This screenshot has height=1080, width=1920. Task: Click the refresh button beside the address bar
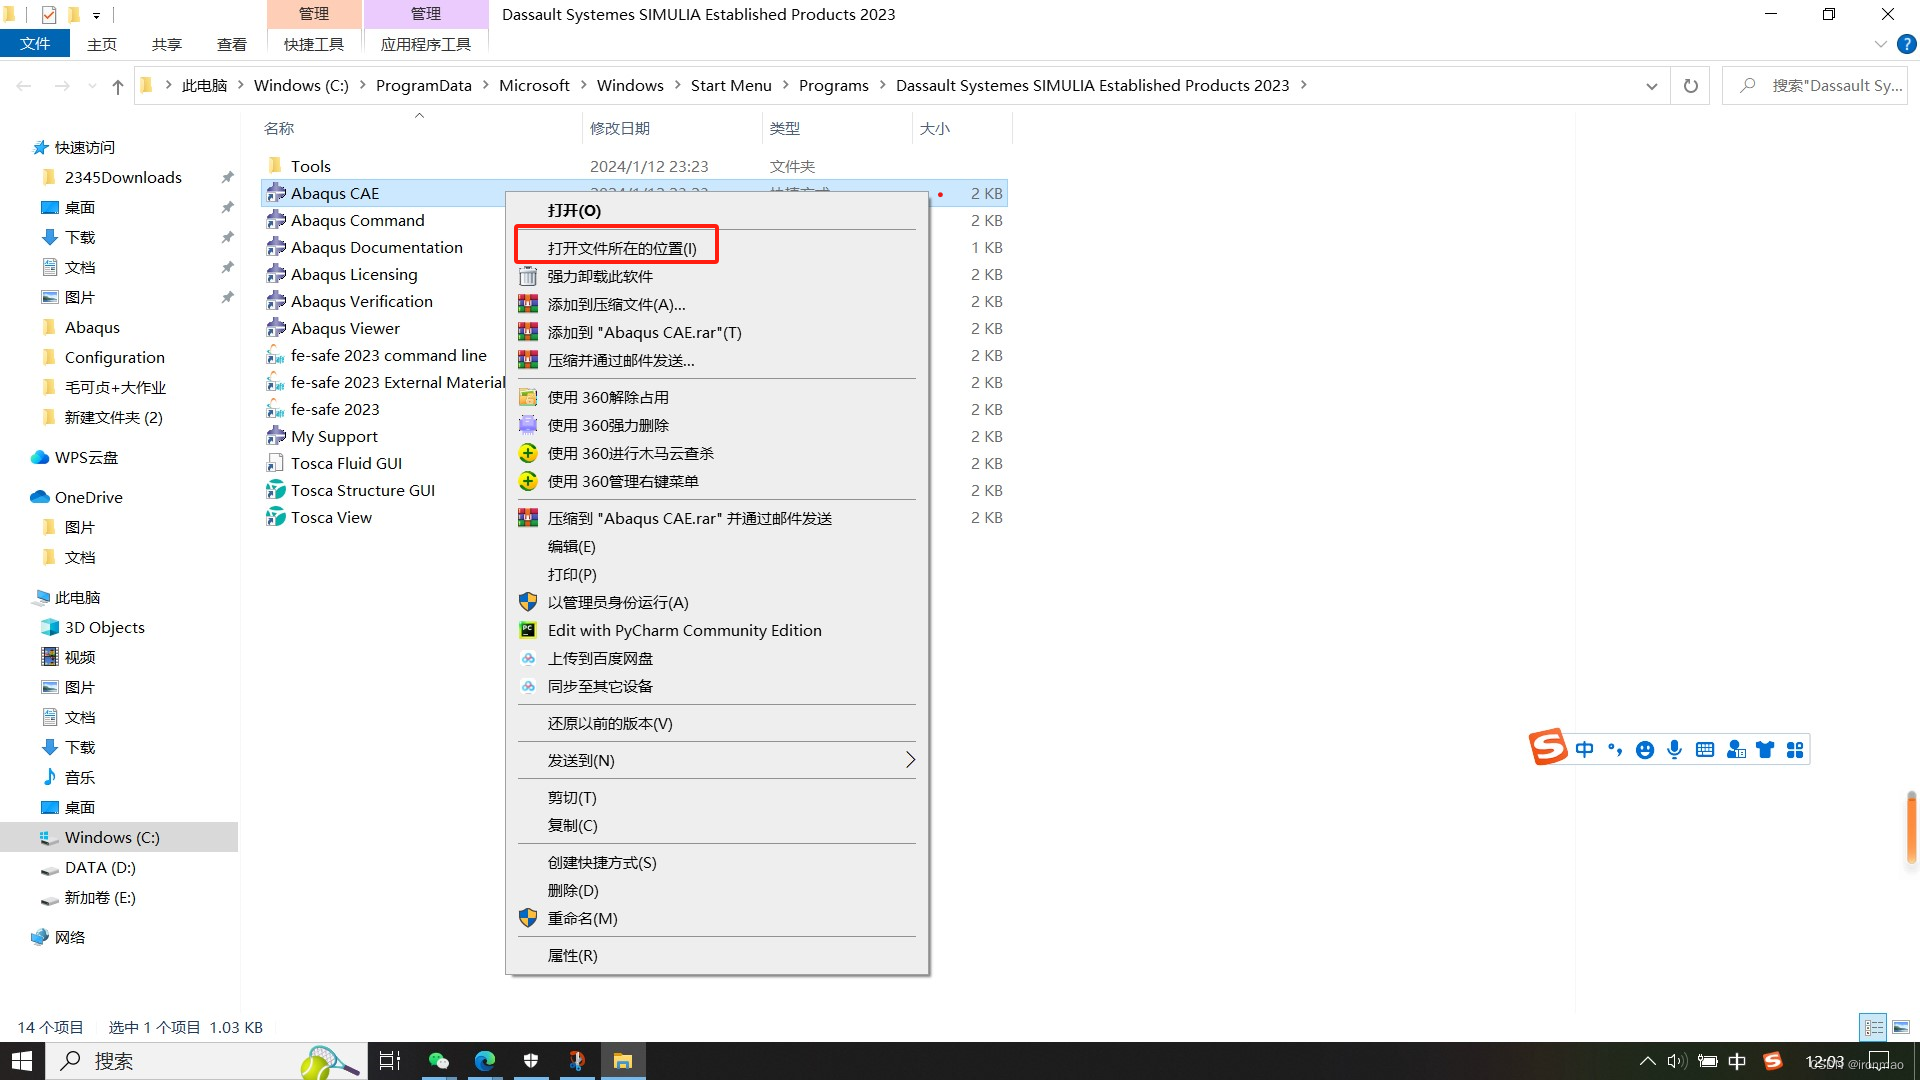pos(1690,86)
